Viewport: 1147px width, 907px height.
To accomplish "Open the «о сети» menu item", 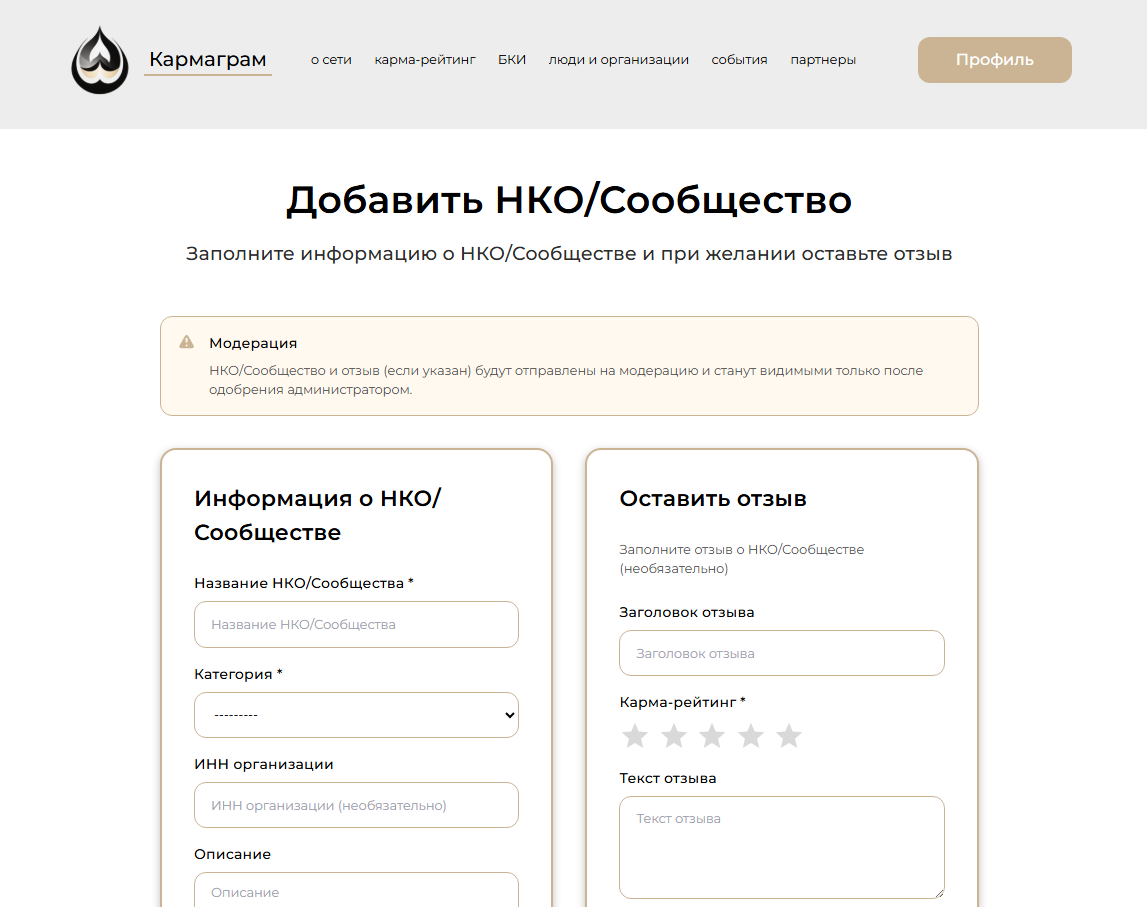I will 331,60.
